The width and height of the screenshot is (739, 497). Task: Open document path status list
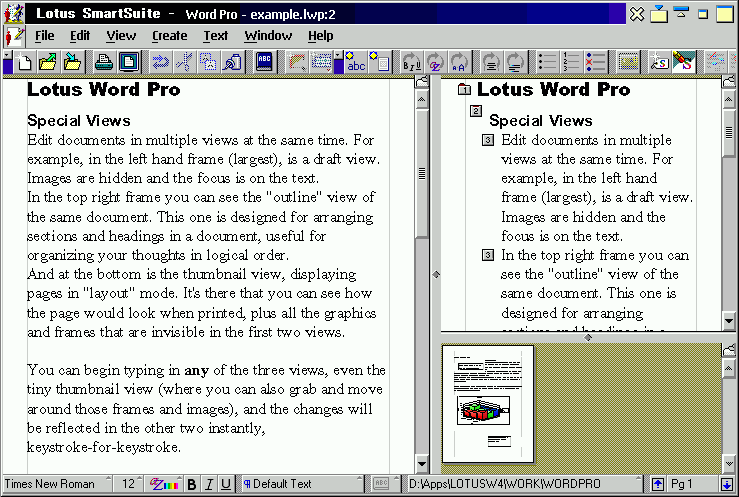pos(524,484)
